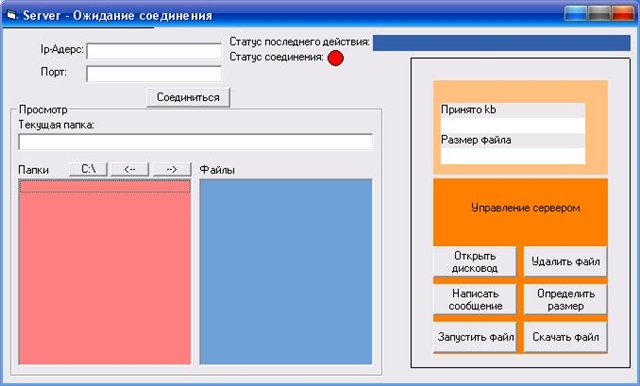Click the Запустить файл button
This screenshot has width=640, height=386.
pyautogui.click(x=475, y=337)
